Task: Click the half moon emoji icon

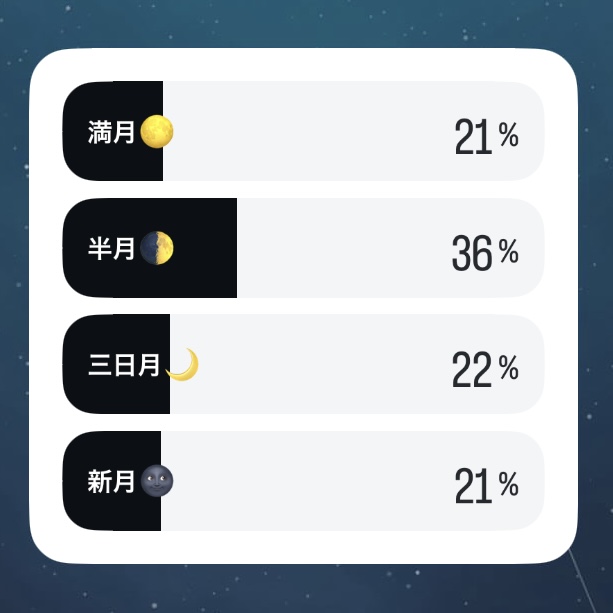Action: [156, 248]
